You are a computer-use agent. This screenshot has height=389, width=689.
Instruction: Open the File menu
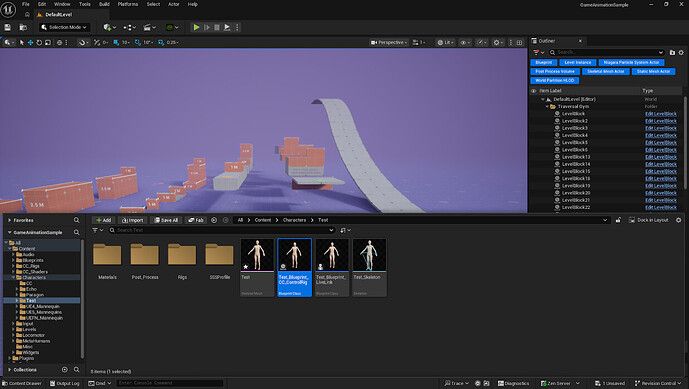26,4
